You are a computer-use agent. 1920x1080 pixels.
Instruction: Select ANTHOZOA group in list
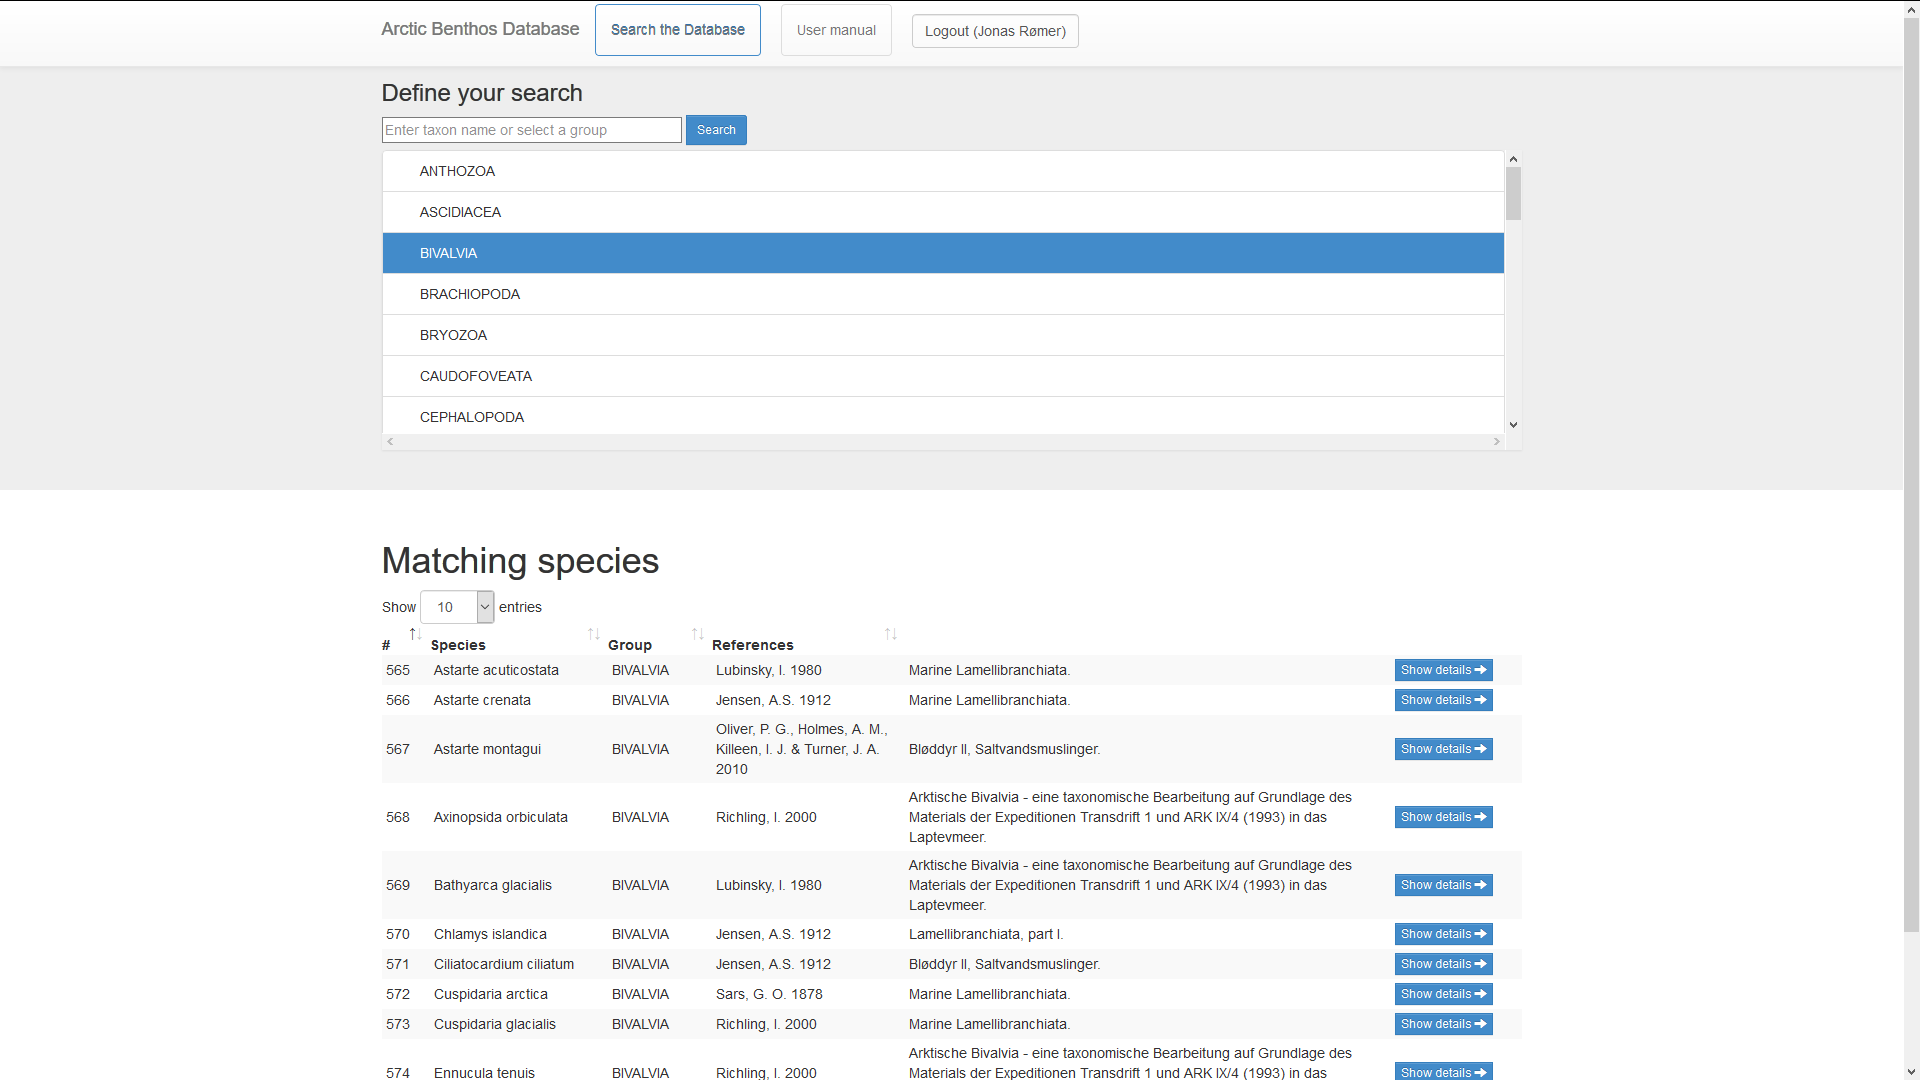pyautogui.click(x=457, y=171)
